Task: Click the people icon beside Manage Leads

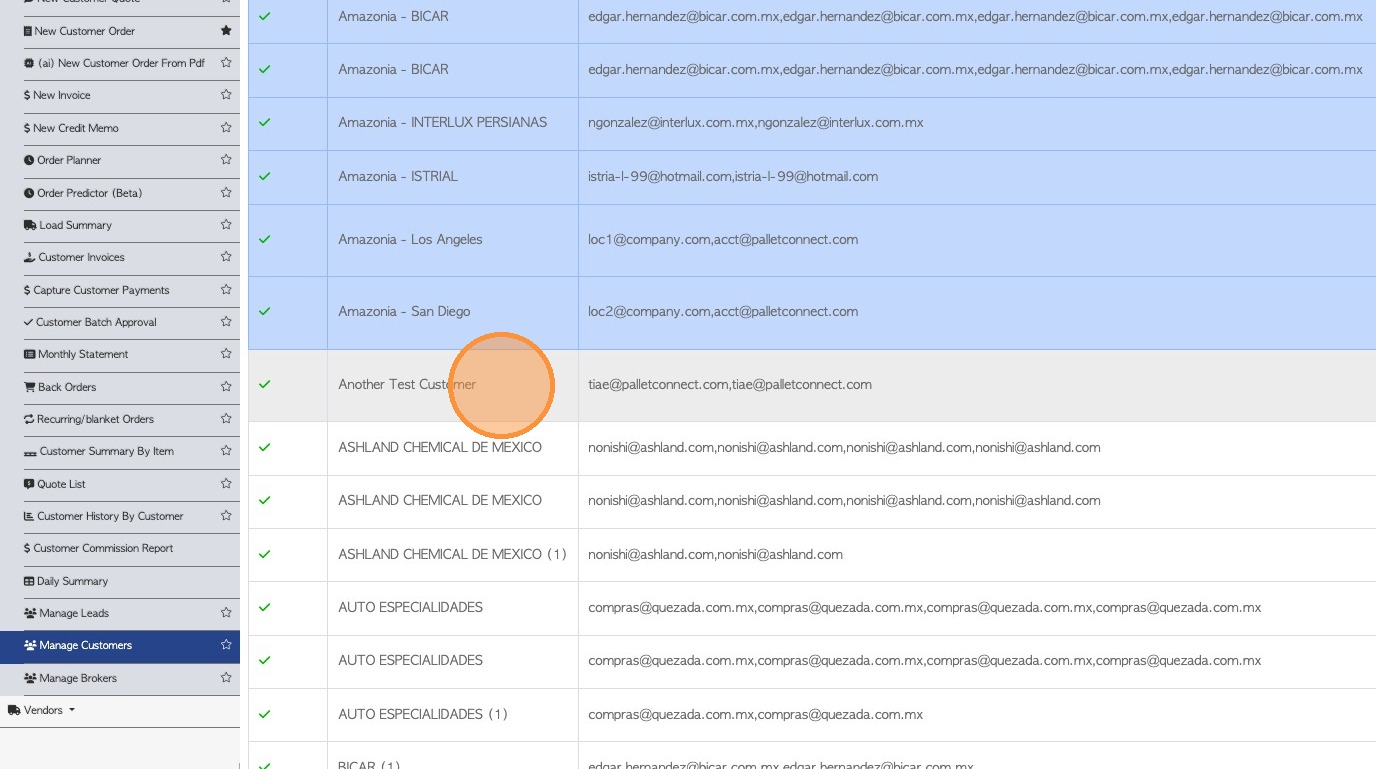Action: tap(30, 613)
